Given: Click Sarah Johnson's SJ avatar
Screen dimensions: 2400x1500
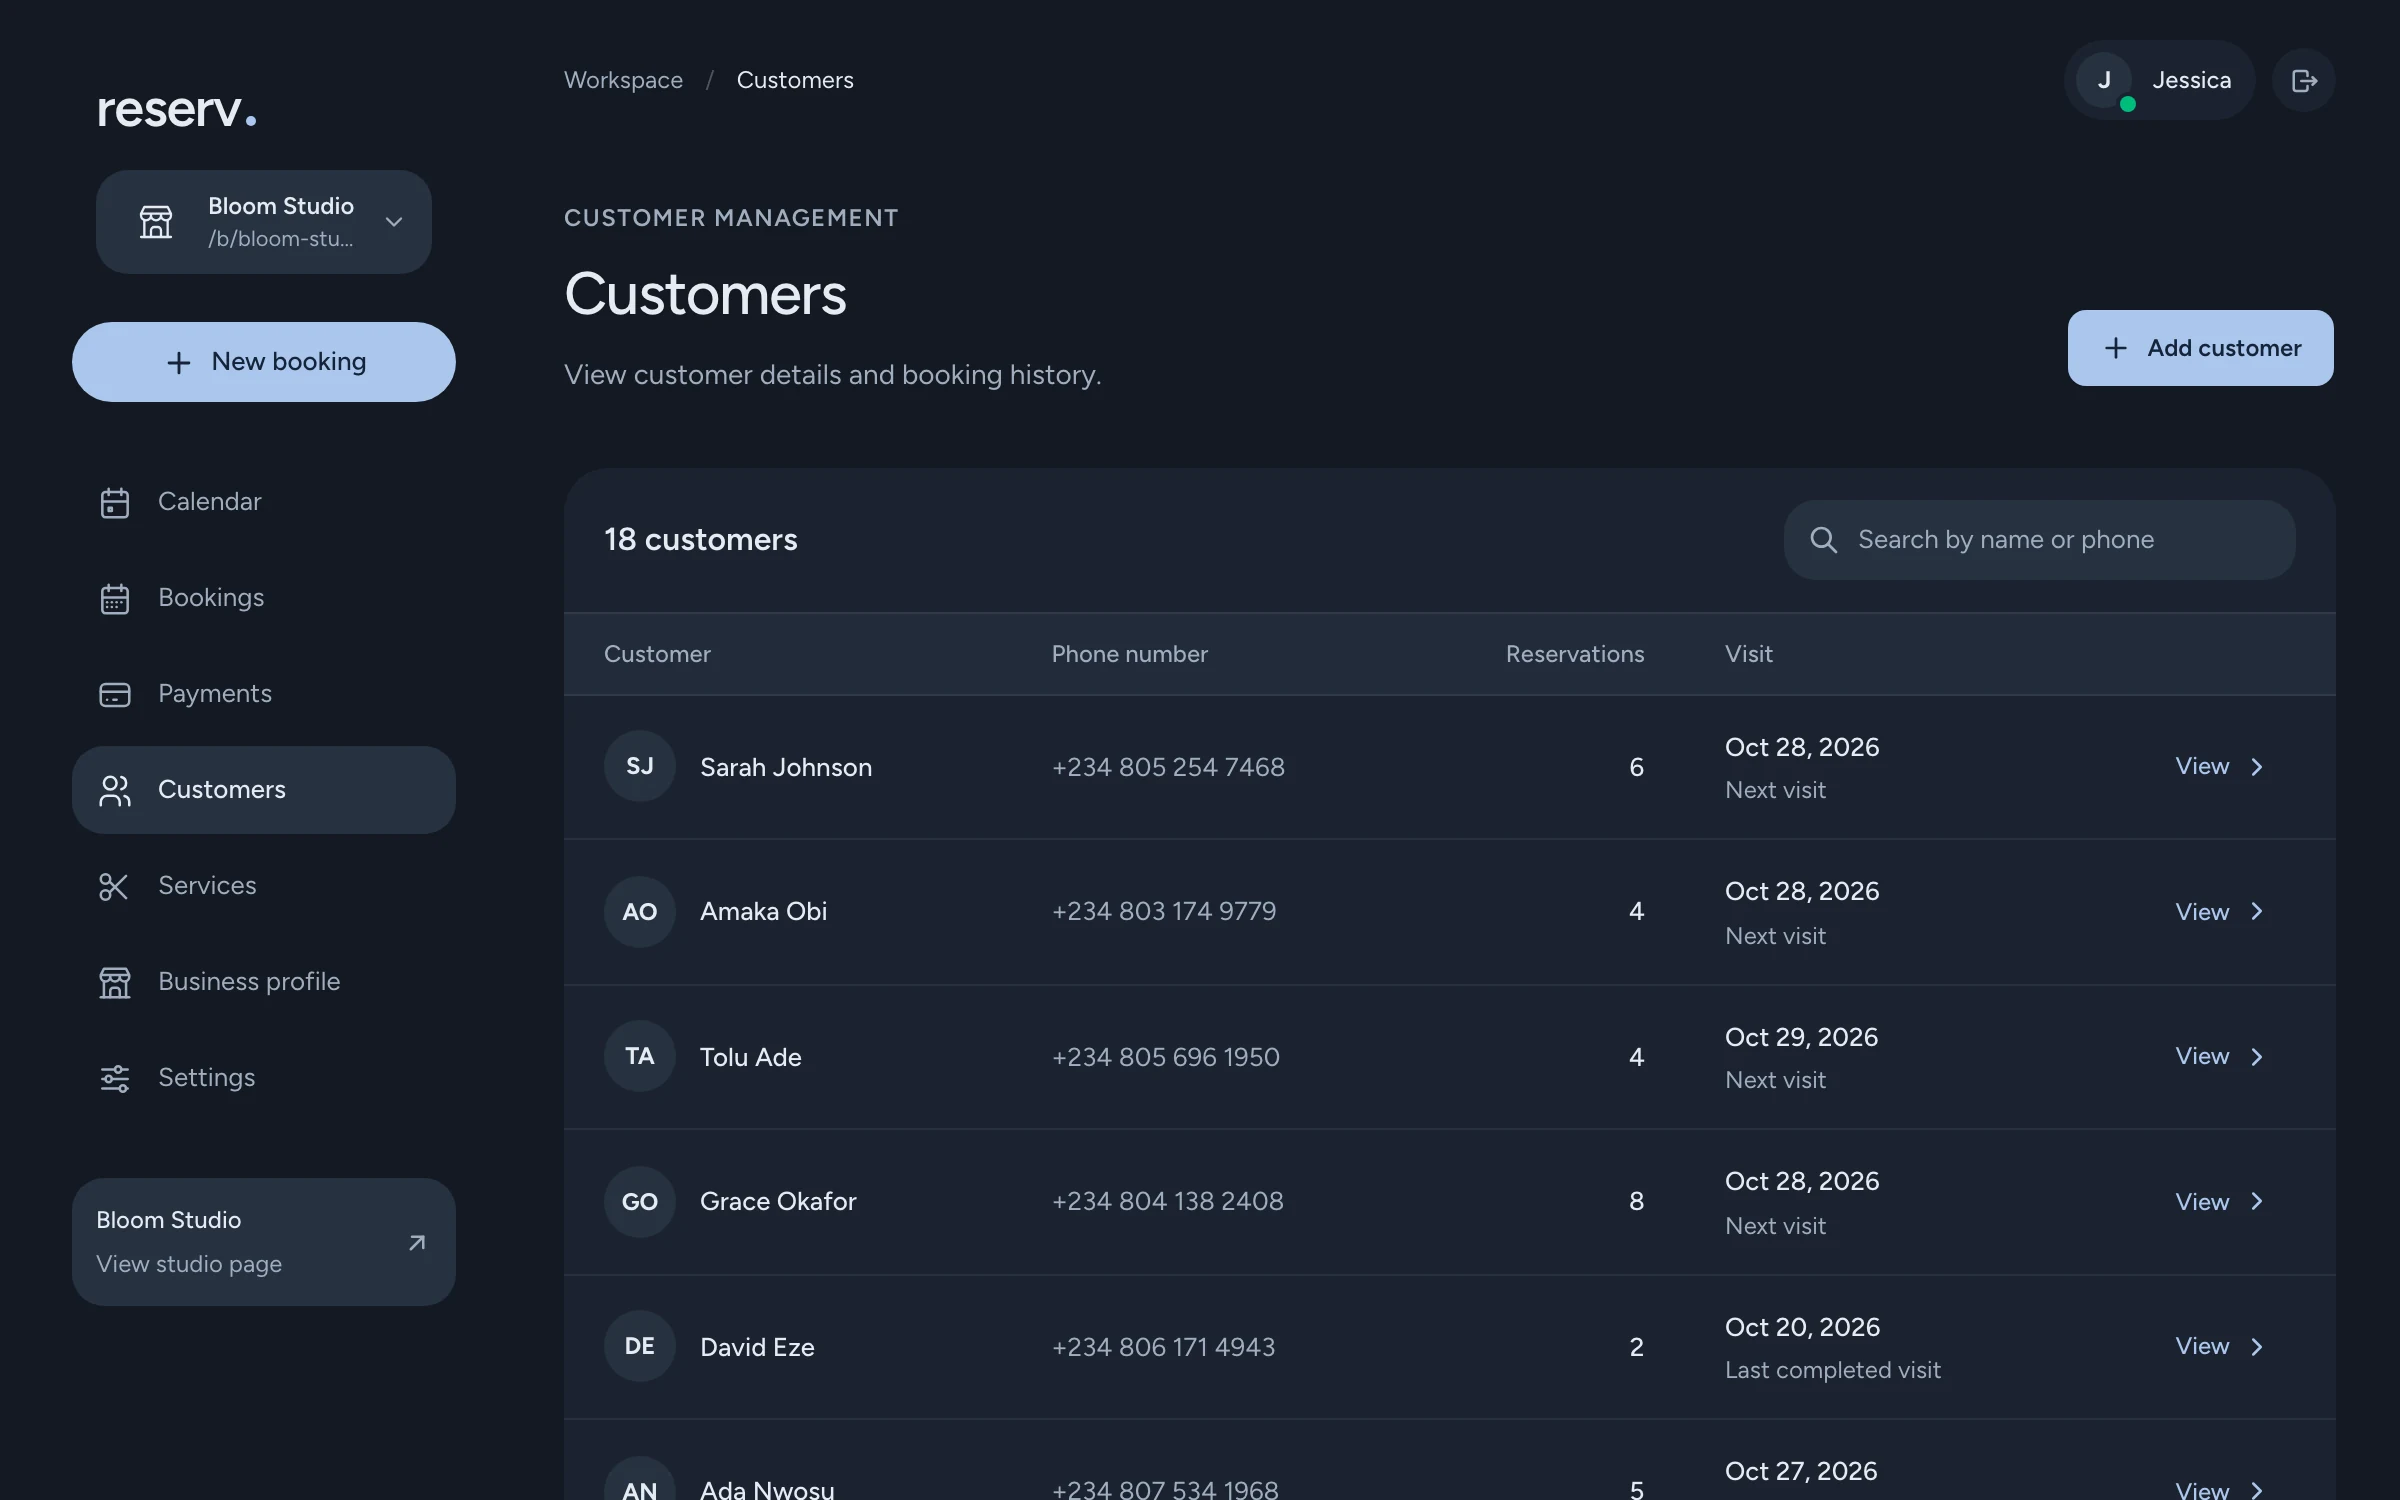Looking at the screenshot, I should point(640,766).
